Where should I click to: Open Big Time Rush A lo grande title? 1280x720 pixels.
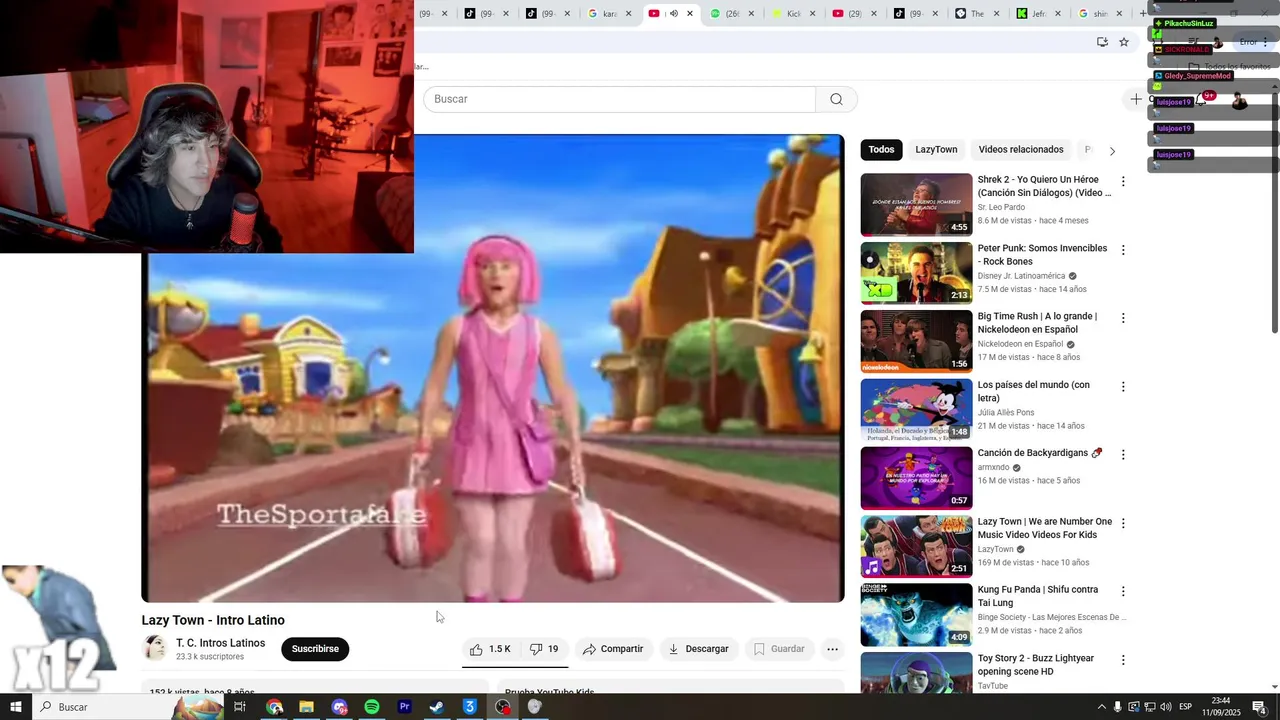point(1037,323)
